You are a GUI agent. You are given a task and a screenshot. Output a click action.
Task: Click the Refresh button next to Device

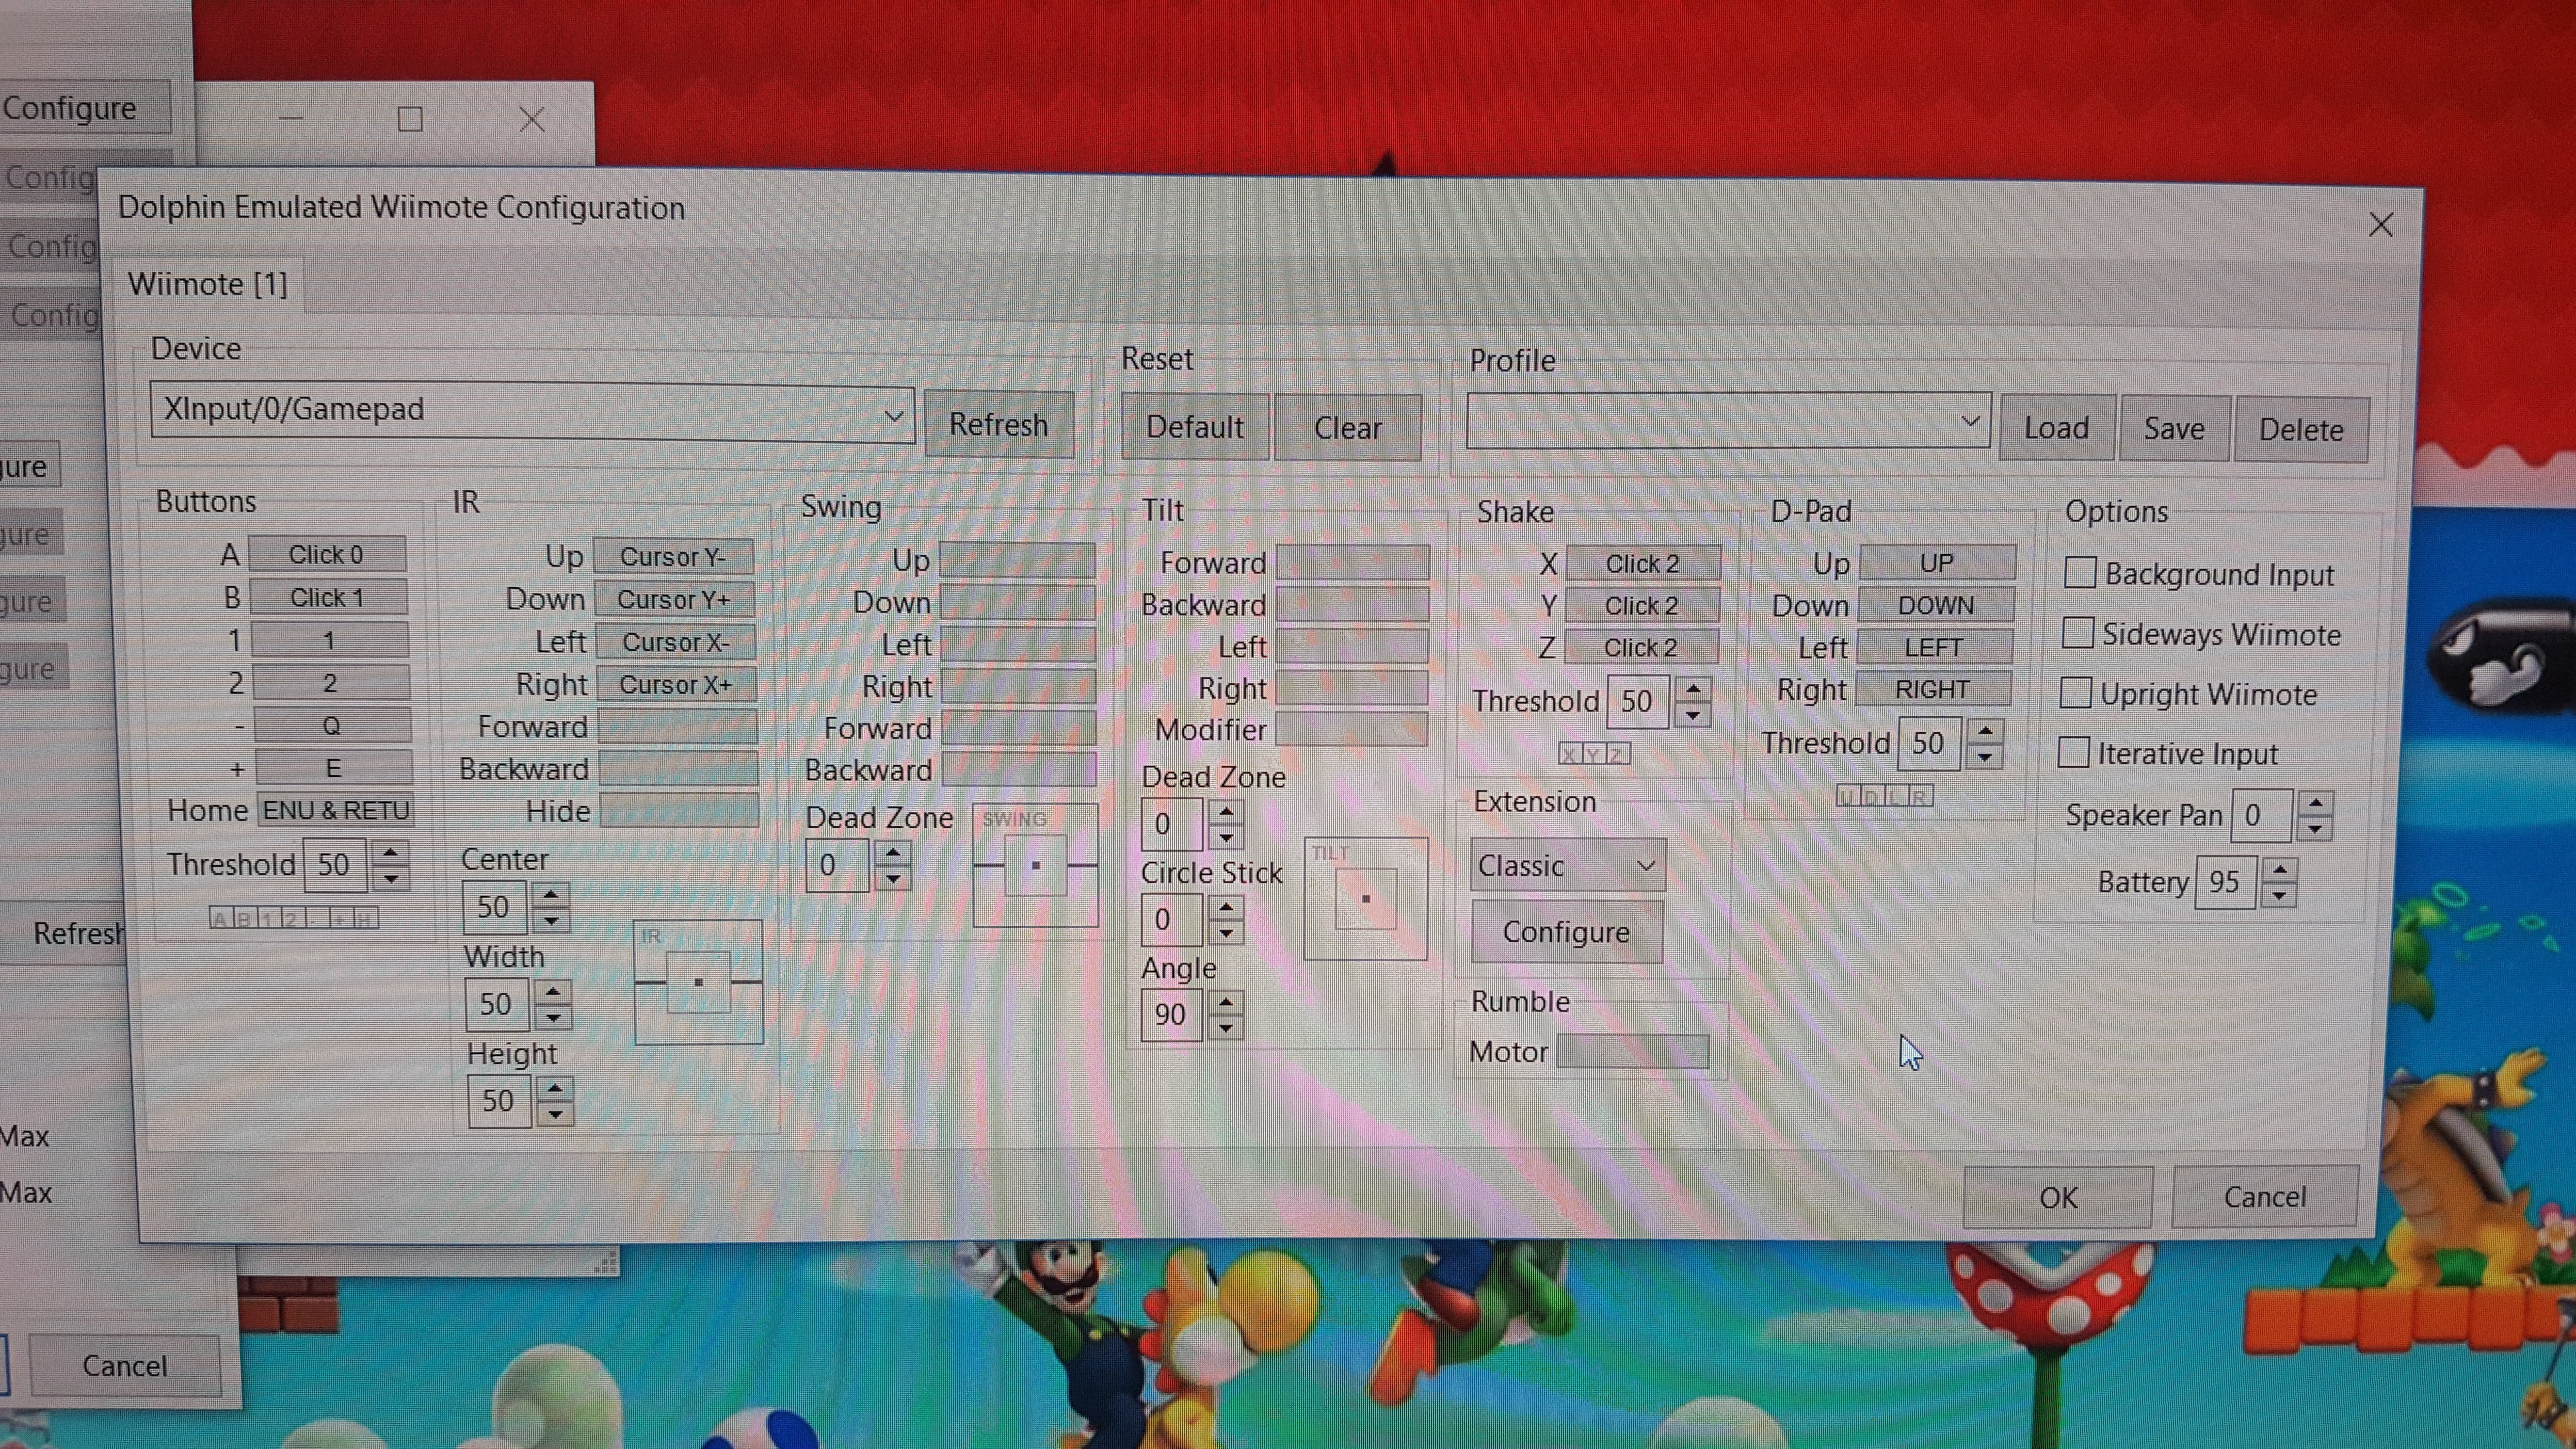[998, 424]
